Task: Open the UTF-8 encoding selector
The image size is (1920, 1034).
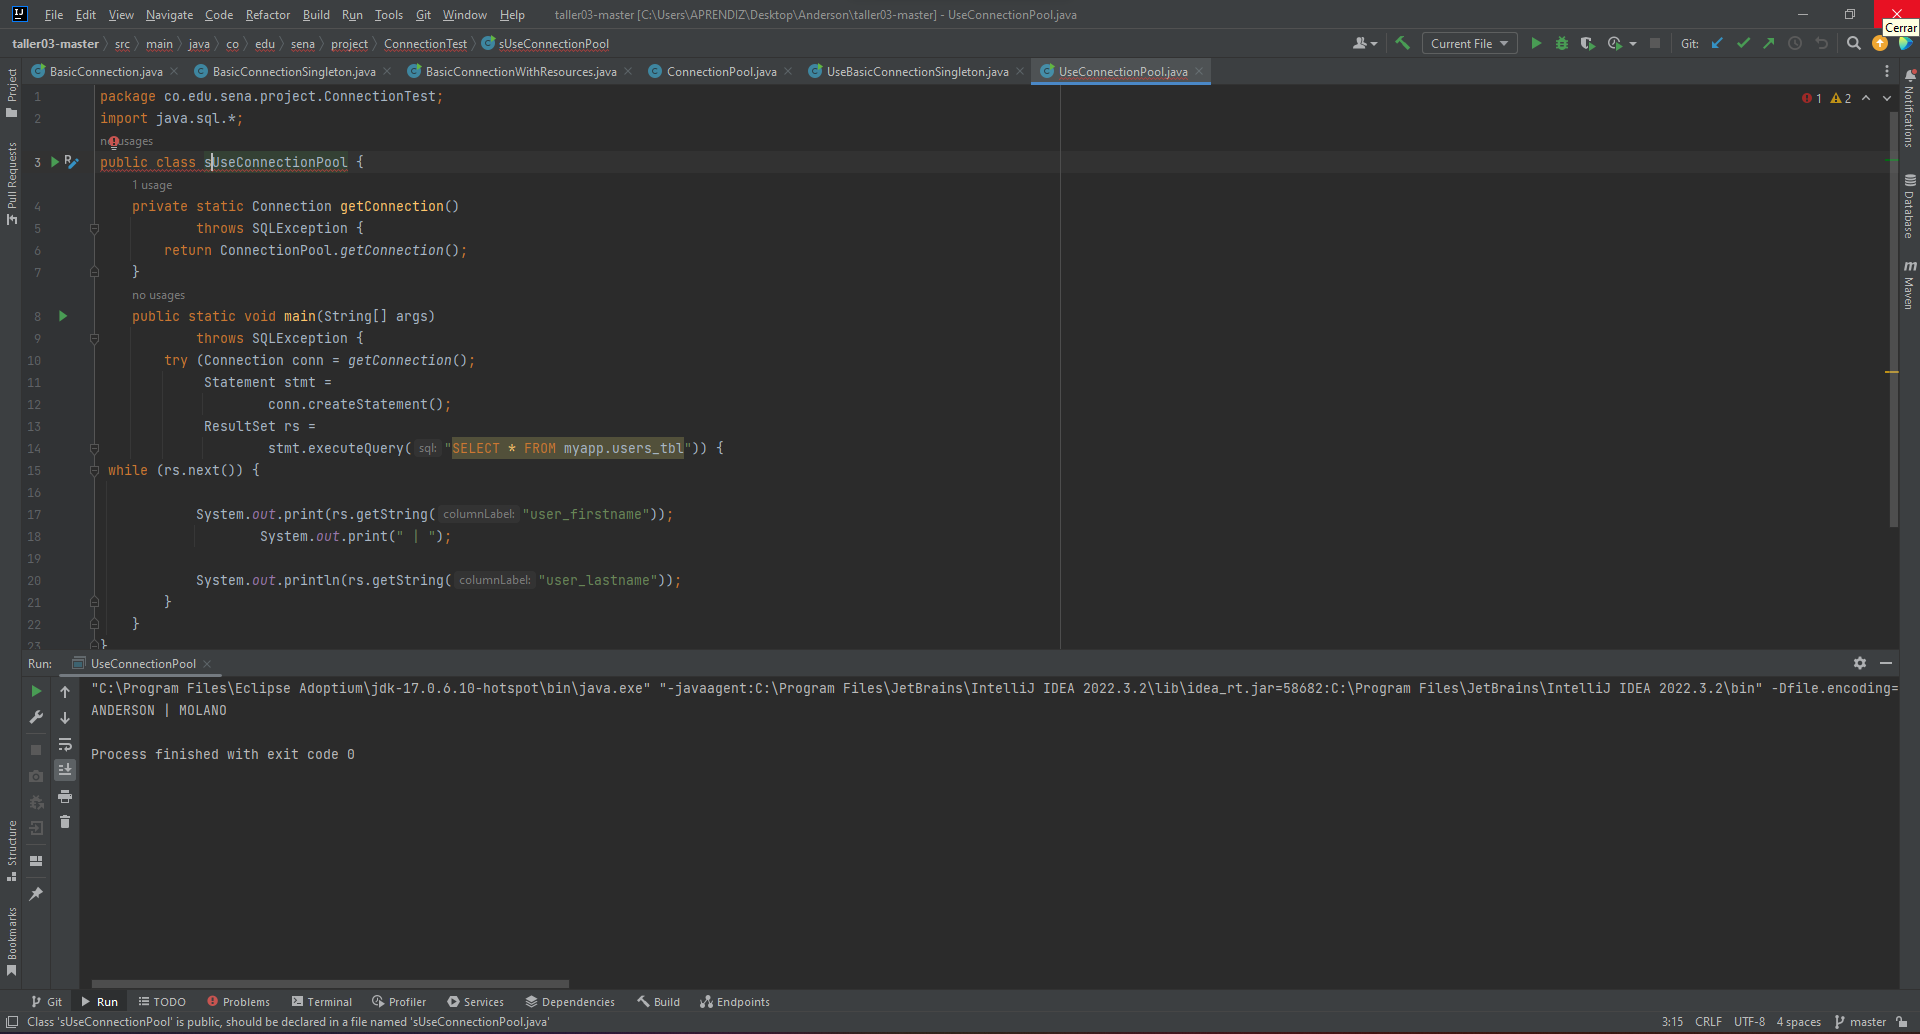Action: click(x=1749, y=1022)
